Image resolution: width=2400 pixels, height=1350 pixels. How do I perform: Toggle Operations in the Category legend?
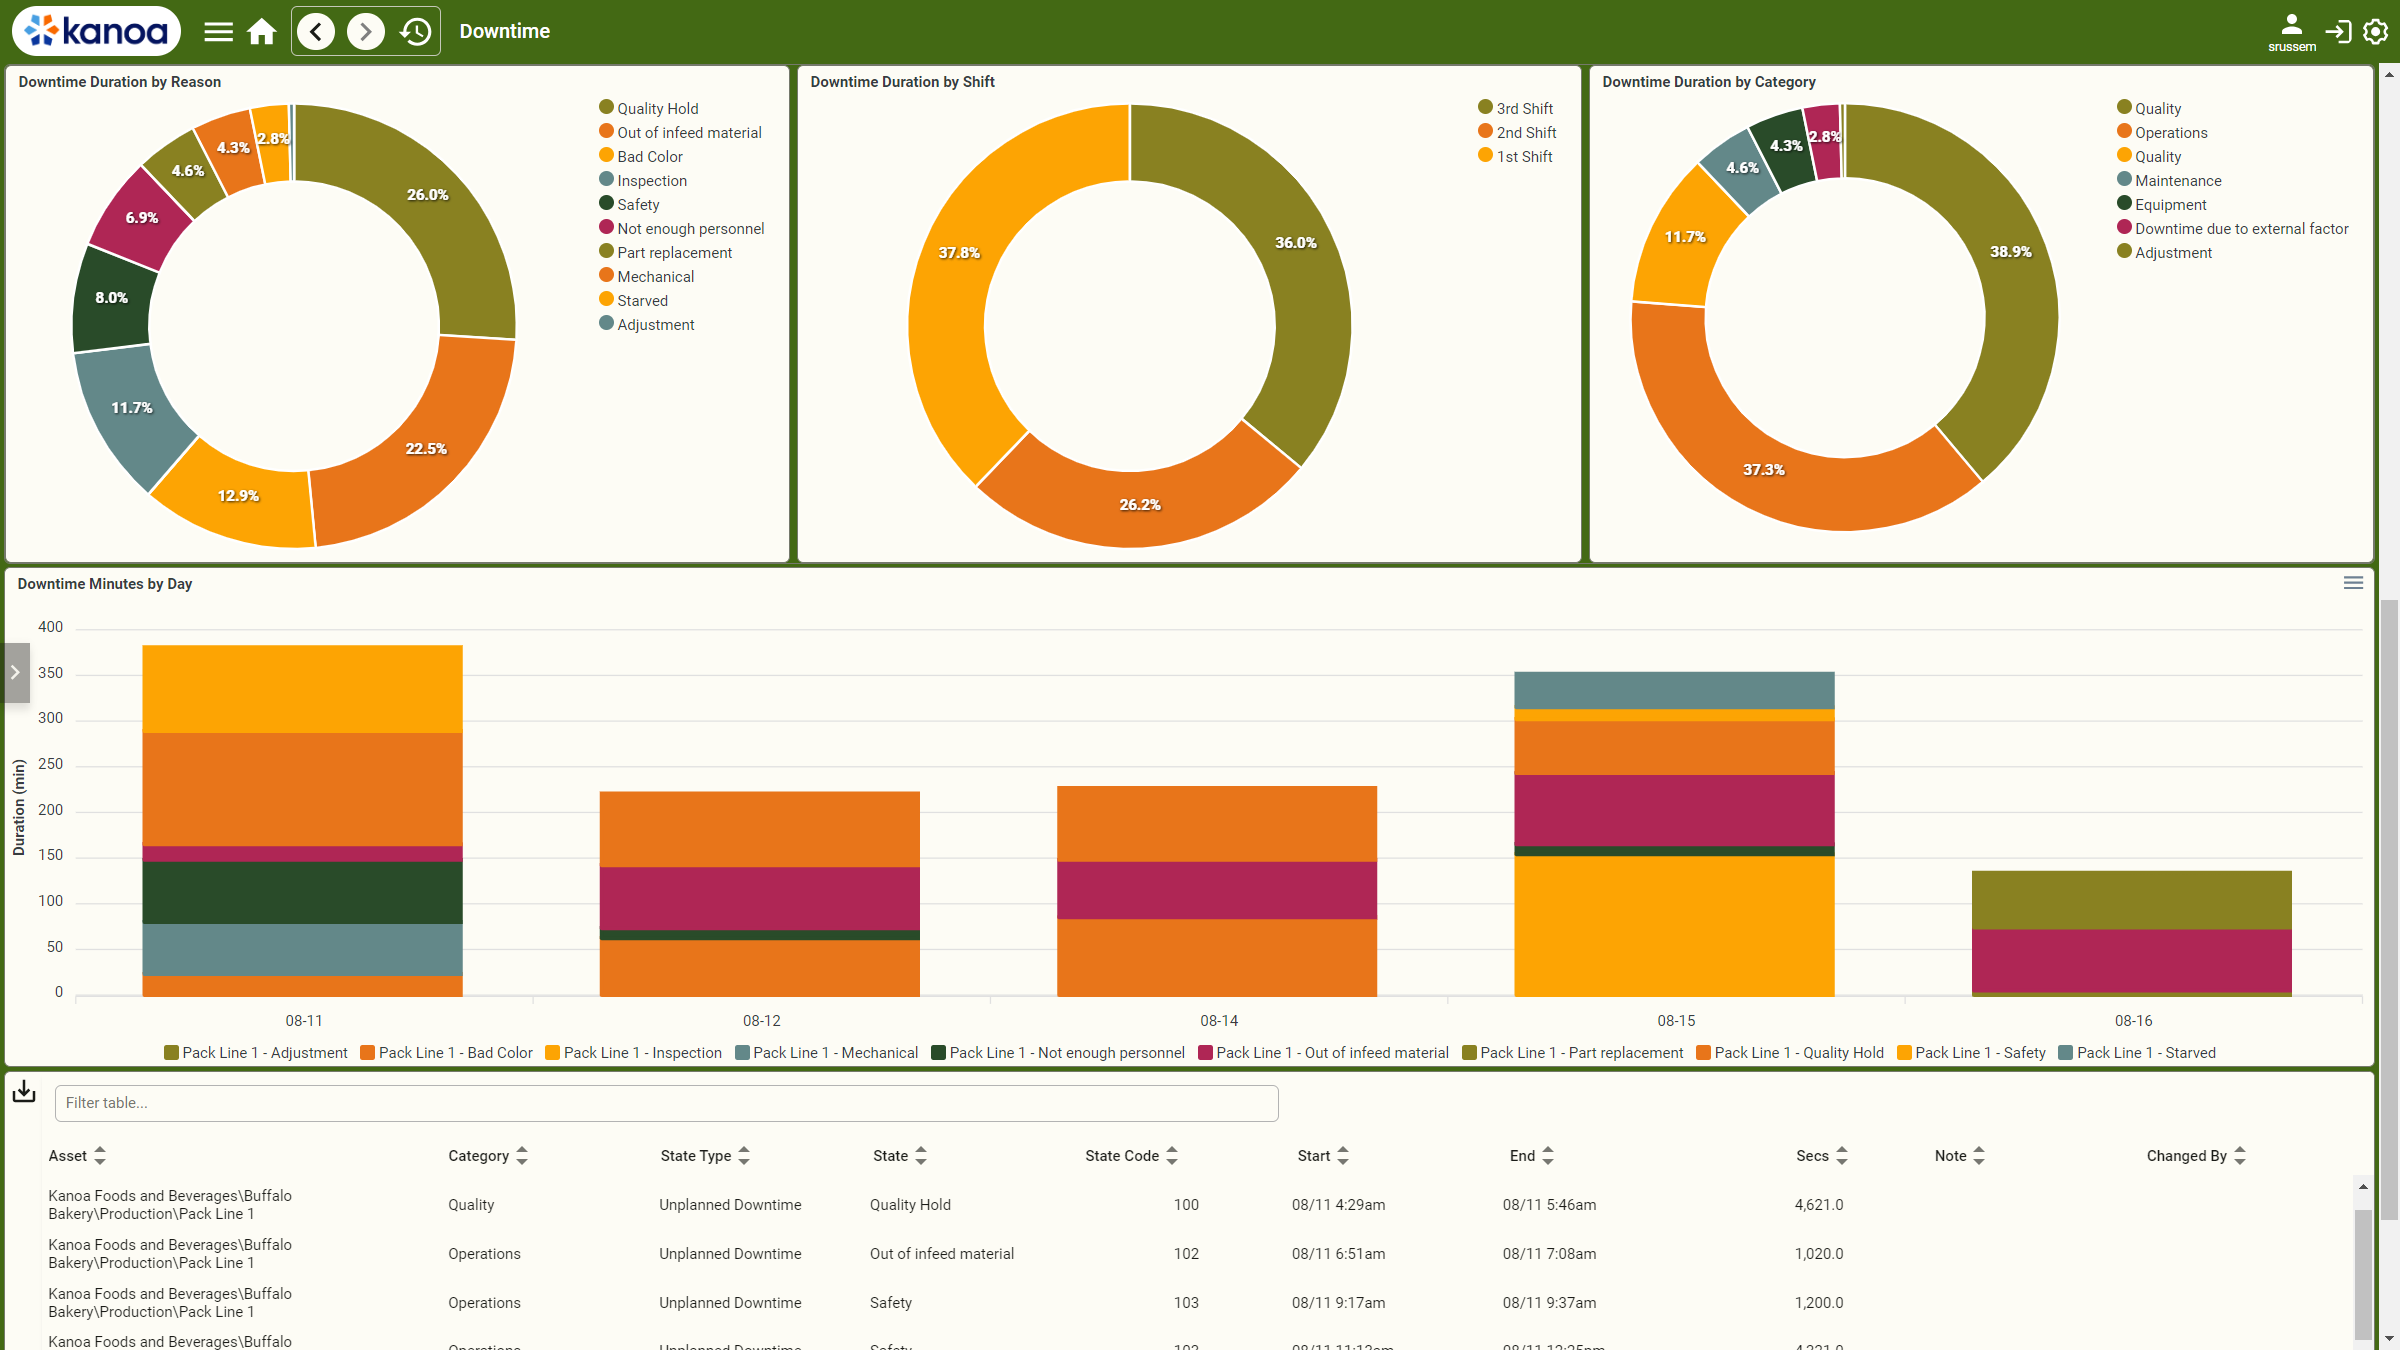[2162, 132]
